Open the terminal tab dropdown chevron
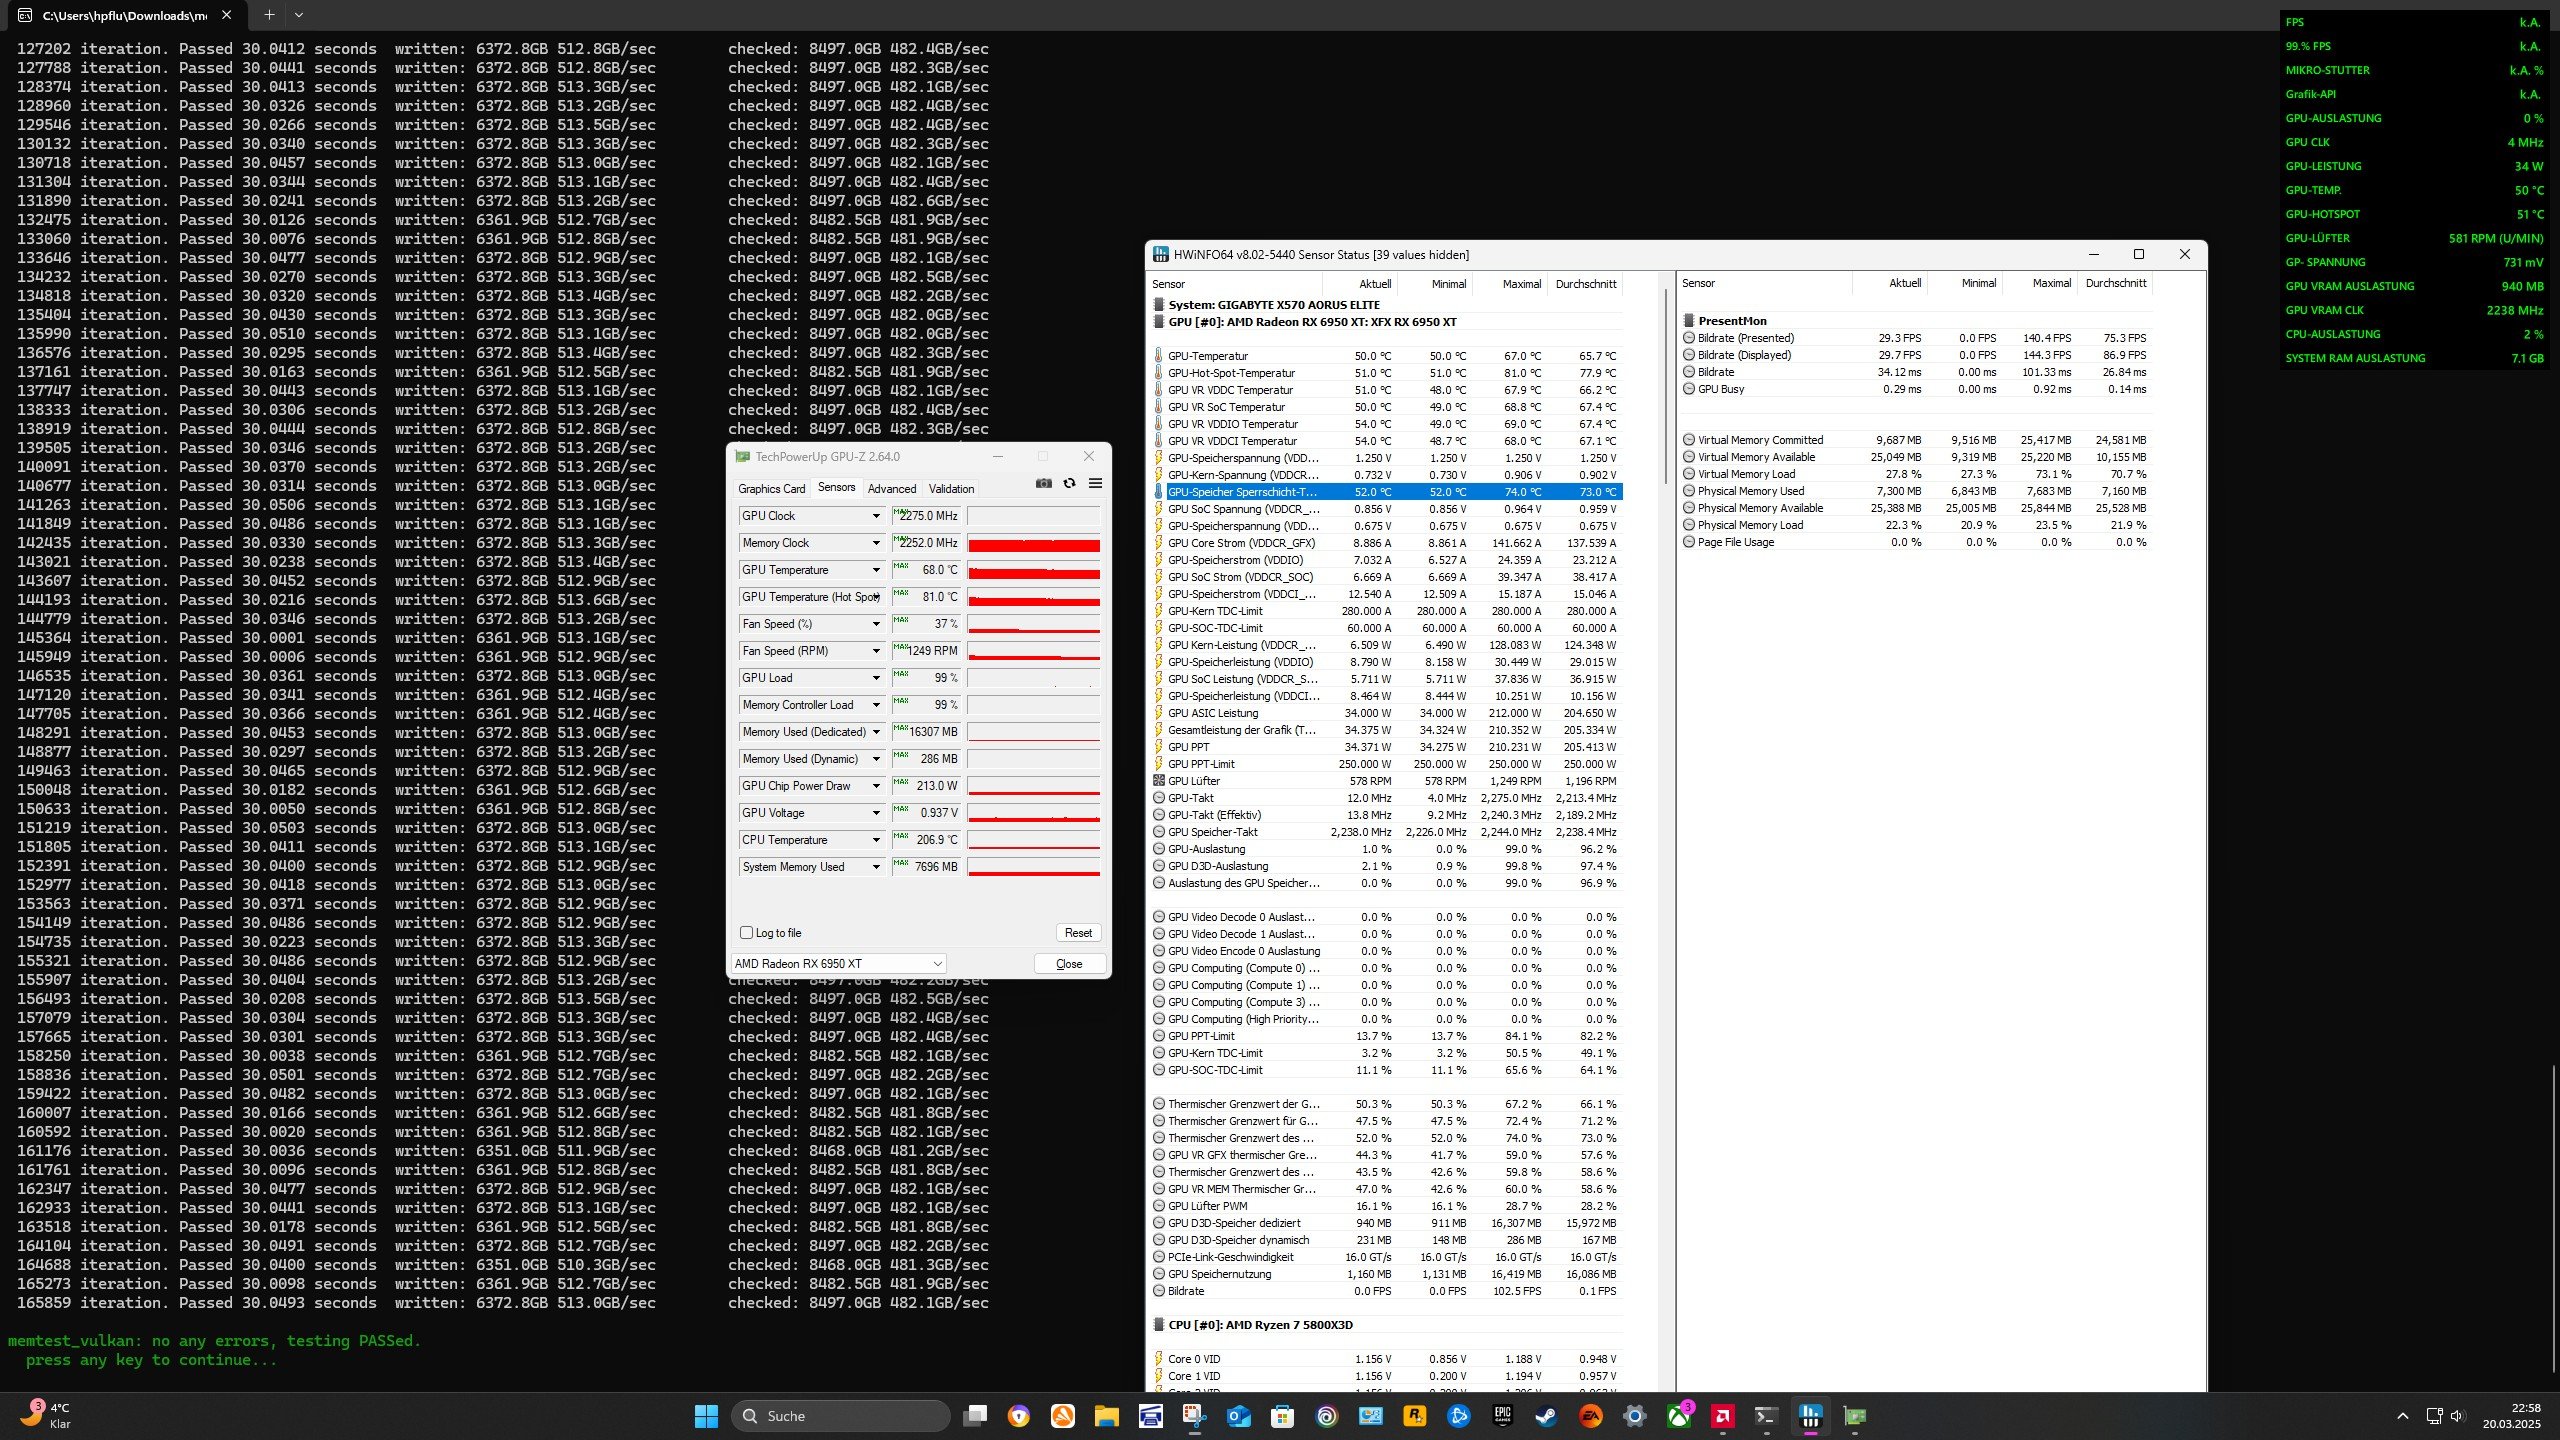2560x1440 pixels. (x=298, y=15)
